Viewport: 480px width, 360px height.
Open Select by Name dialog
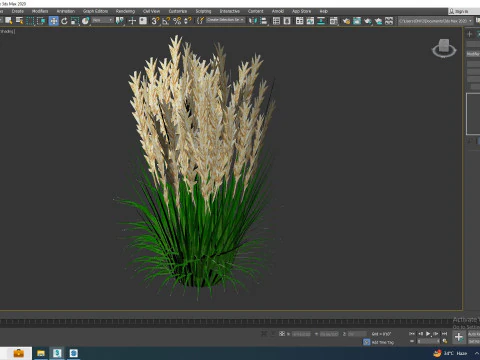pyautogui.click(x=19, y=21)
